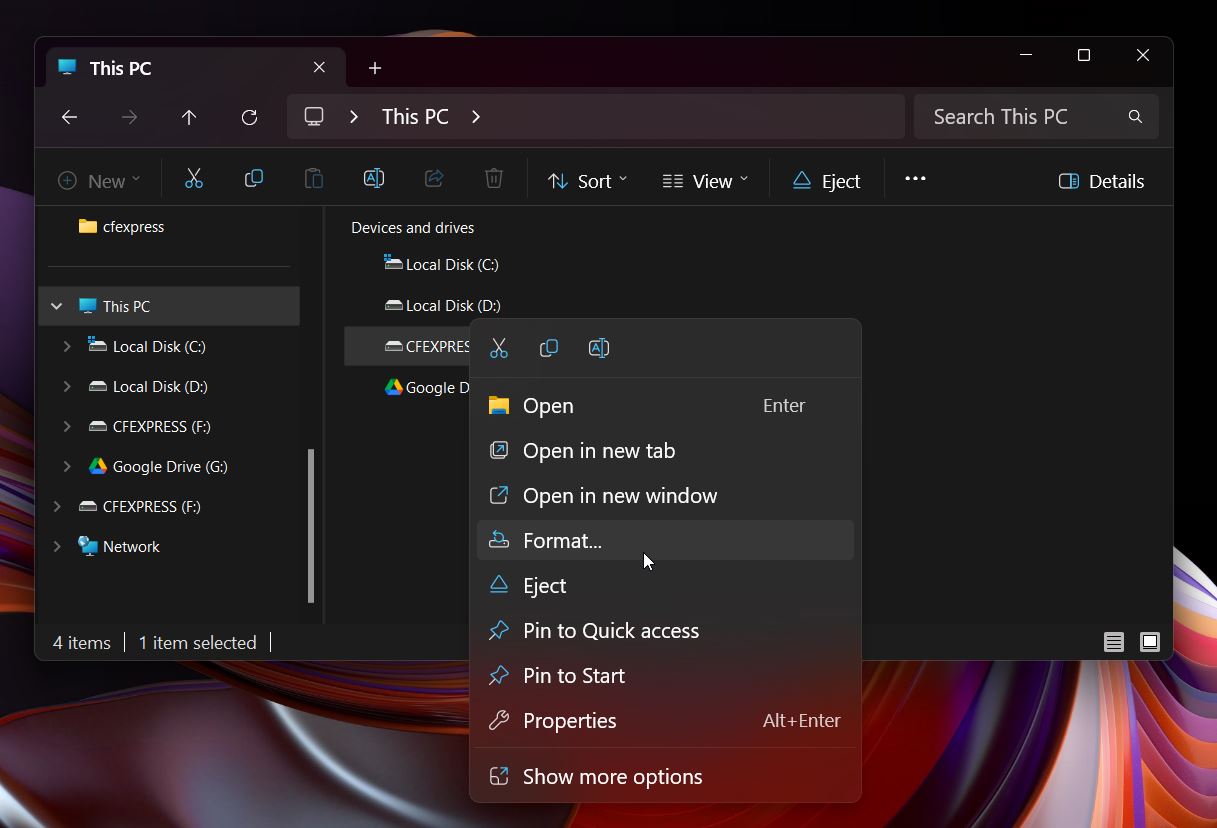Image resolution: width=1217 pixels, height=828 pixels.
Task: Select Local Disk (C:) in the drives list
Action: pyautogui.click(x=441, y=264)
